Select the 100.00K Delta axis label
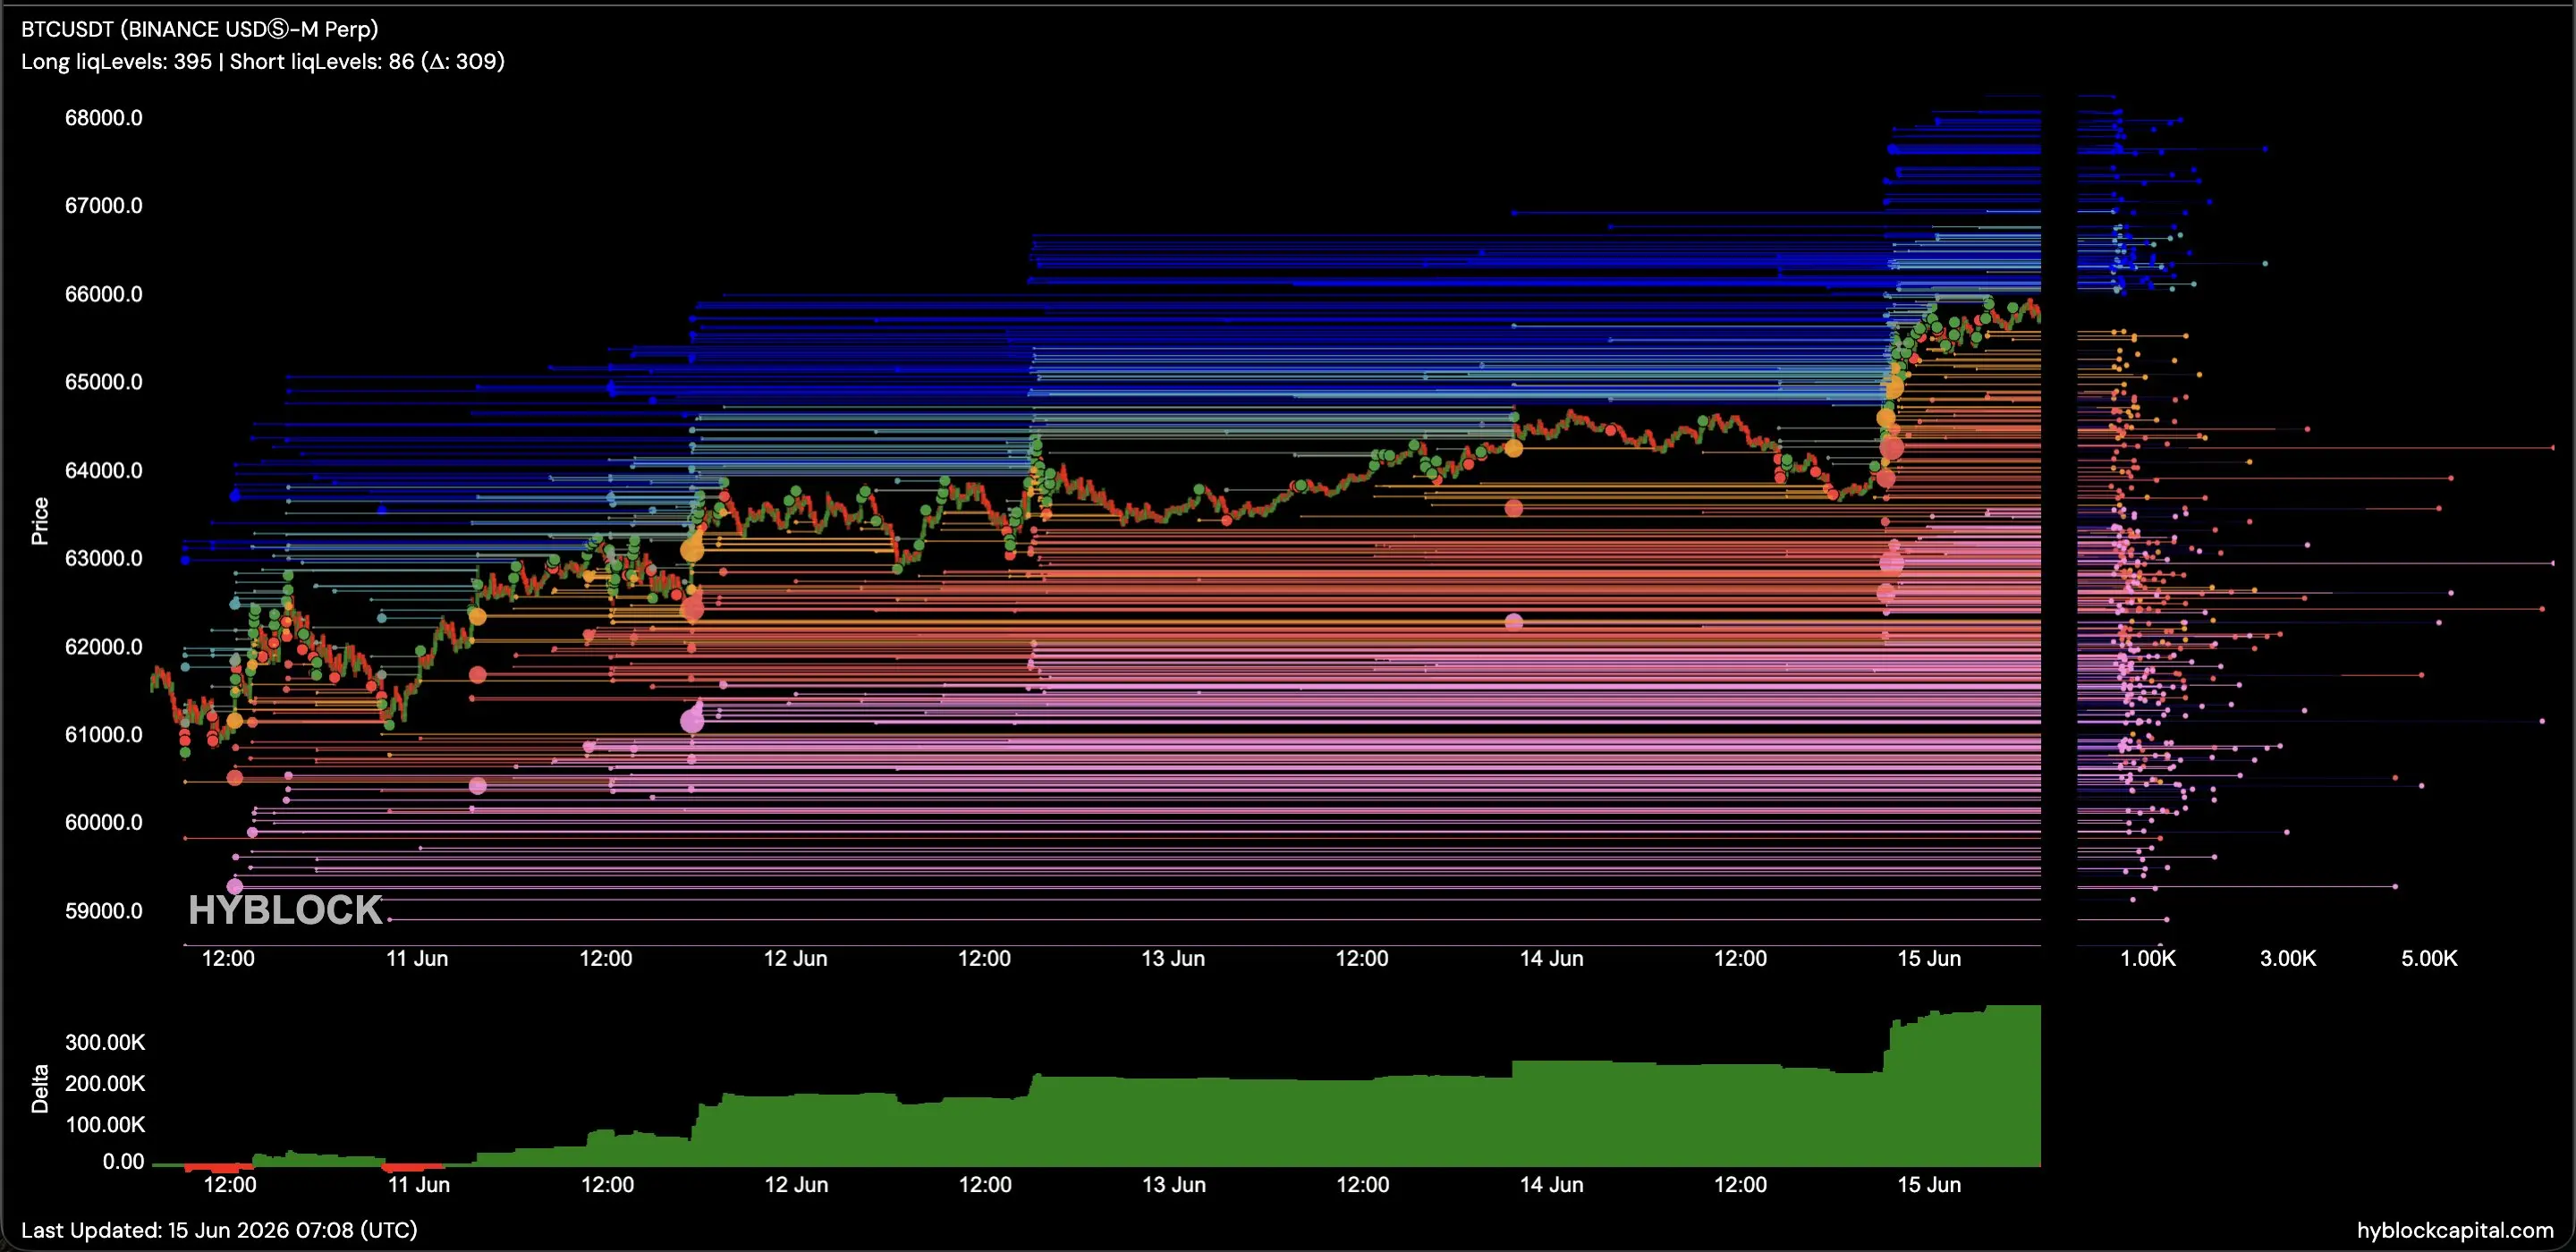 point(105,1124)
